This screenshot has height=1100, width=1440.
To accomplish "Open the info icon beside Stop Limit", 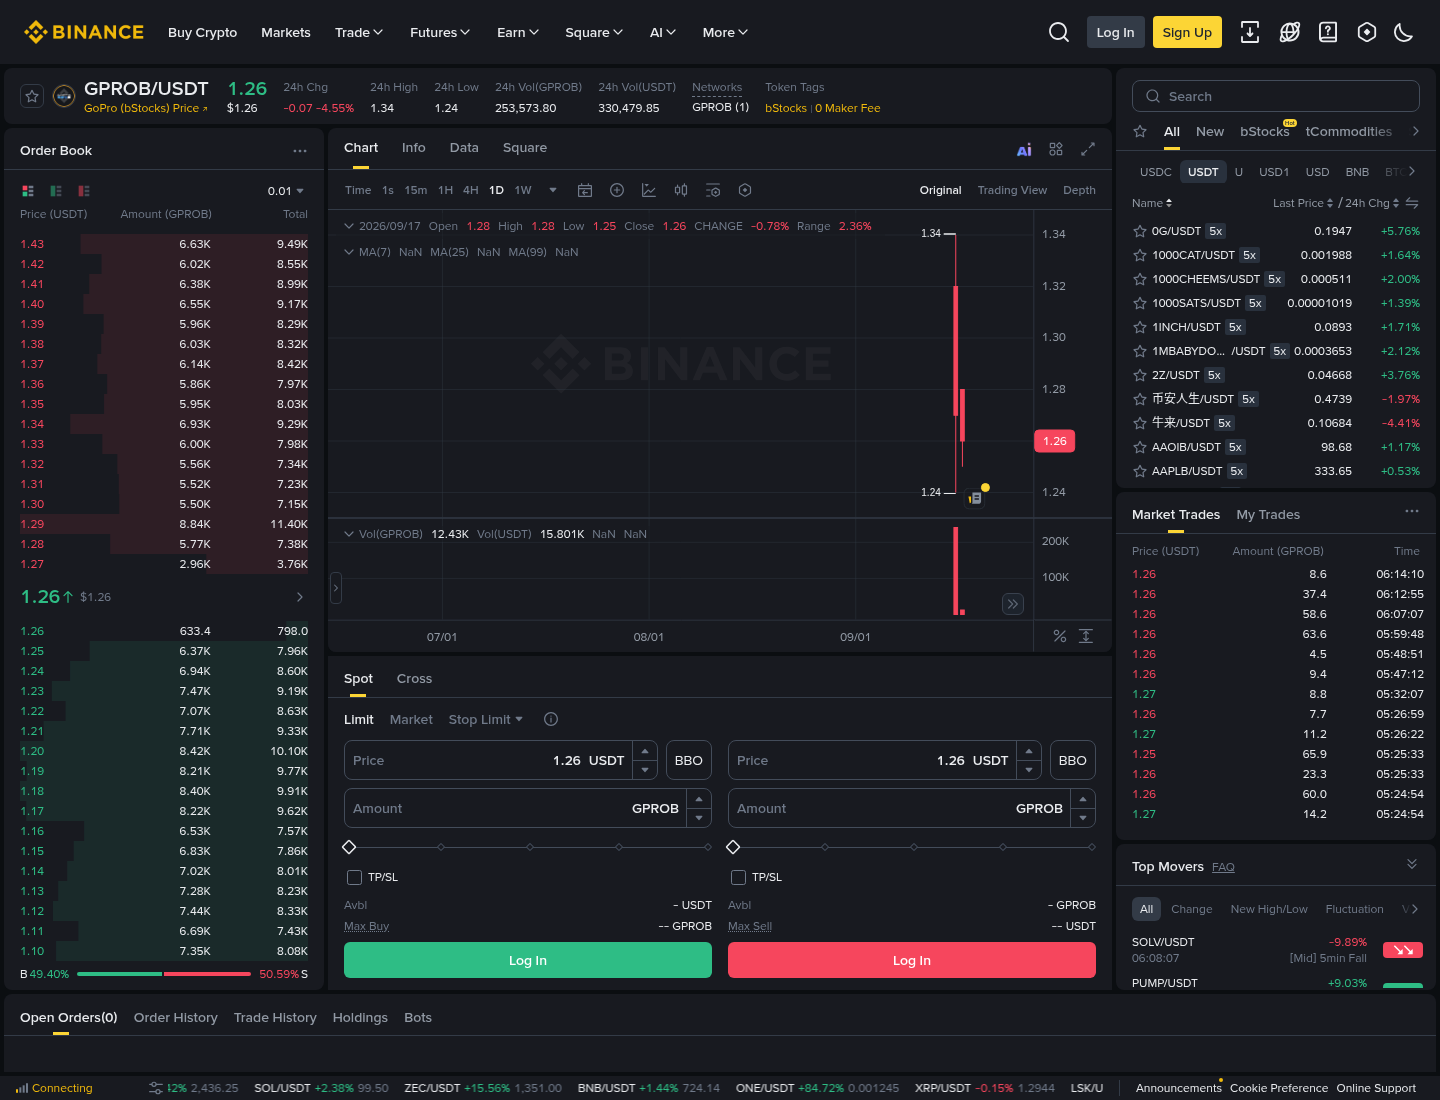I will point(551,719).
